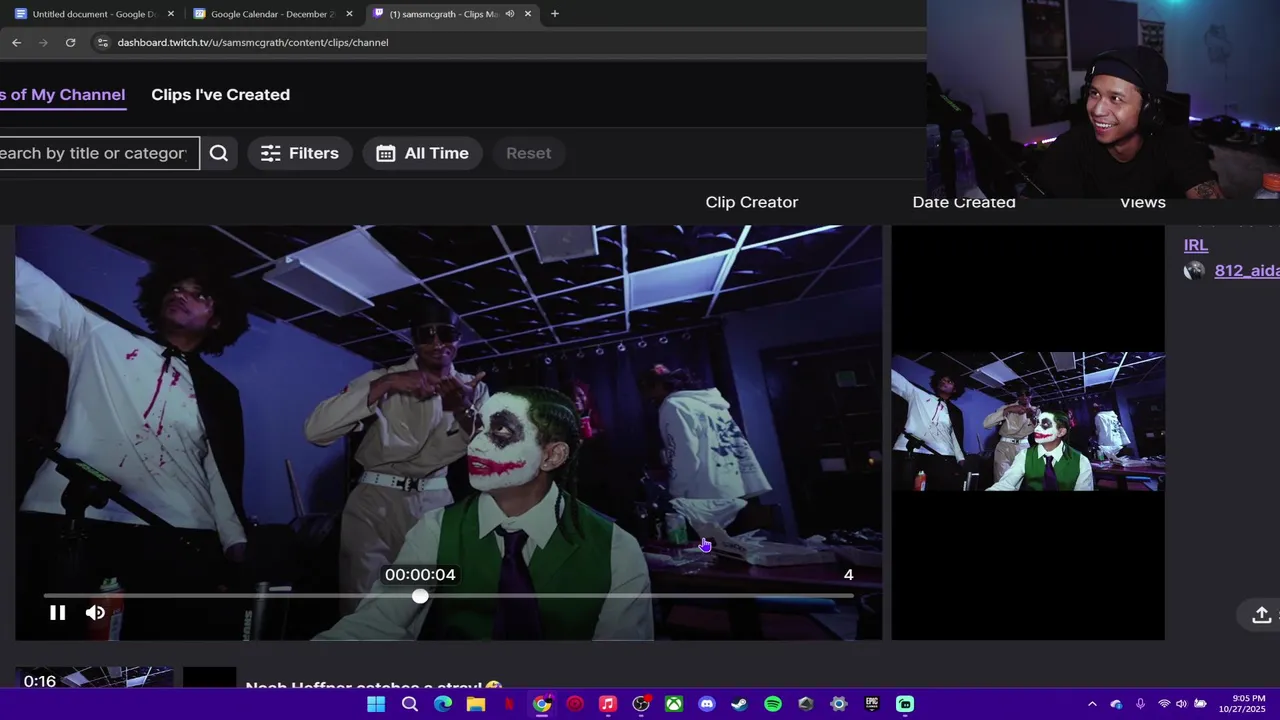Click the share/export icon for the clip
The width and height of the screenshot is (1280, 720).
(x=1261, y=614)
